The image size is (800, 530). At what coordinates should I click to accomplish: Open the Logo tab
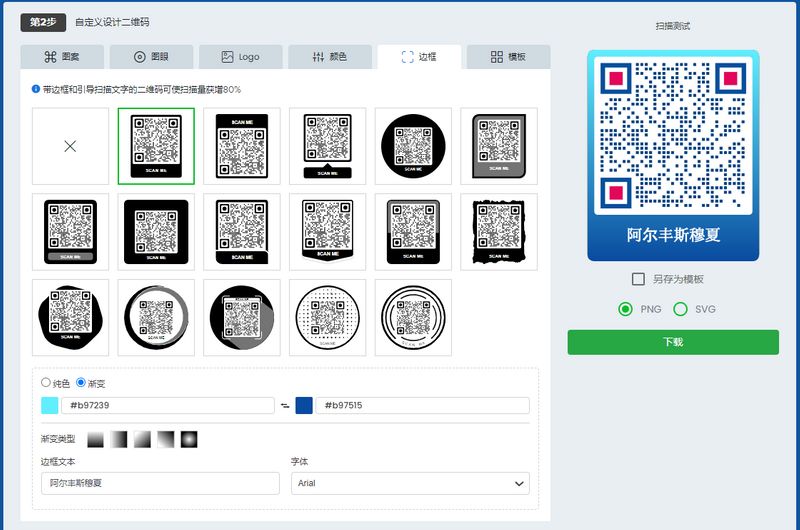pos(240,57)
